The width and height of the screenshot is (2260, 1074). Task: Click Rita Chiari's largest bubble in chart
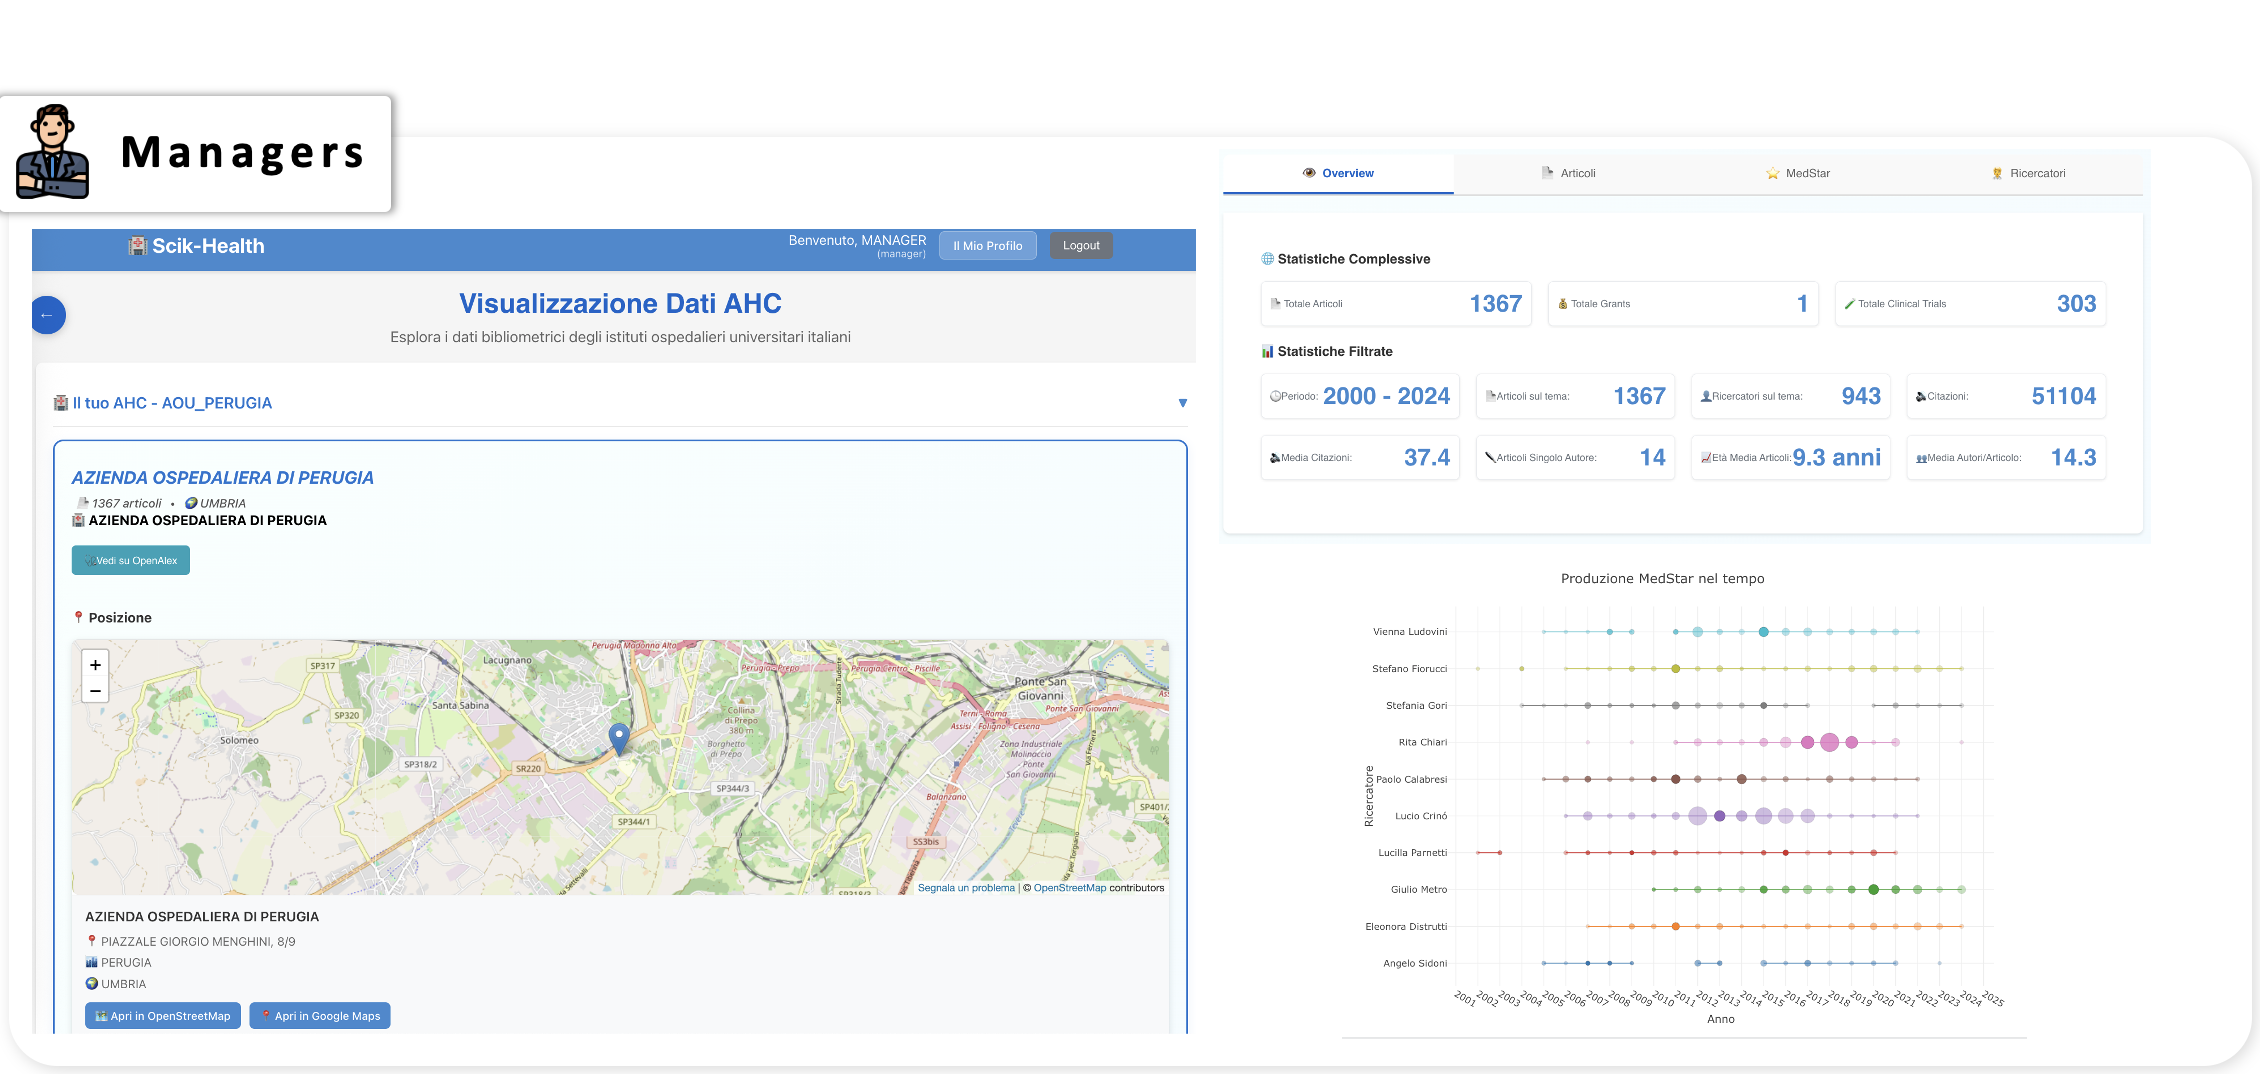(x=1829, y=742)
